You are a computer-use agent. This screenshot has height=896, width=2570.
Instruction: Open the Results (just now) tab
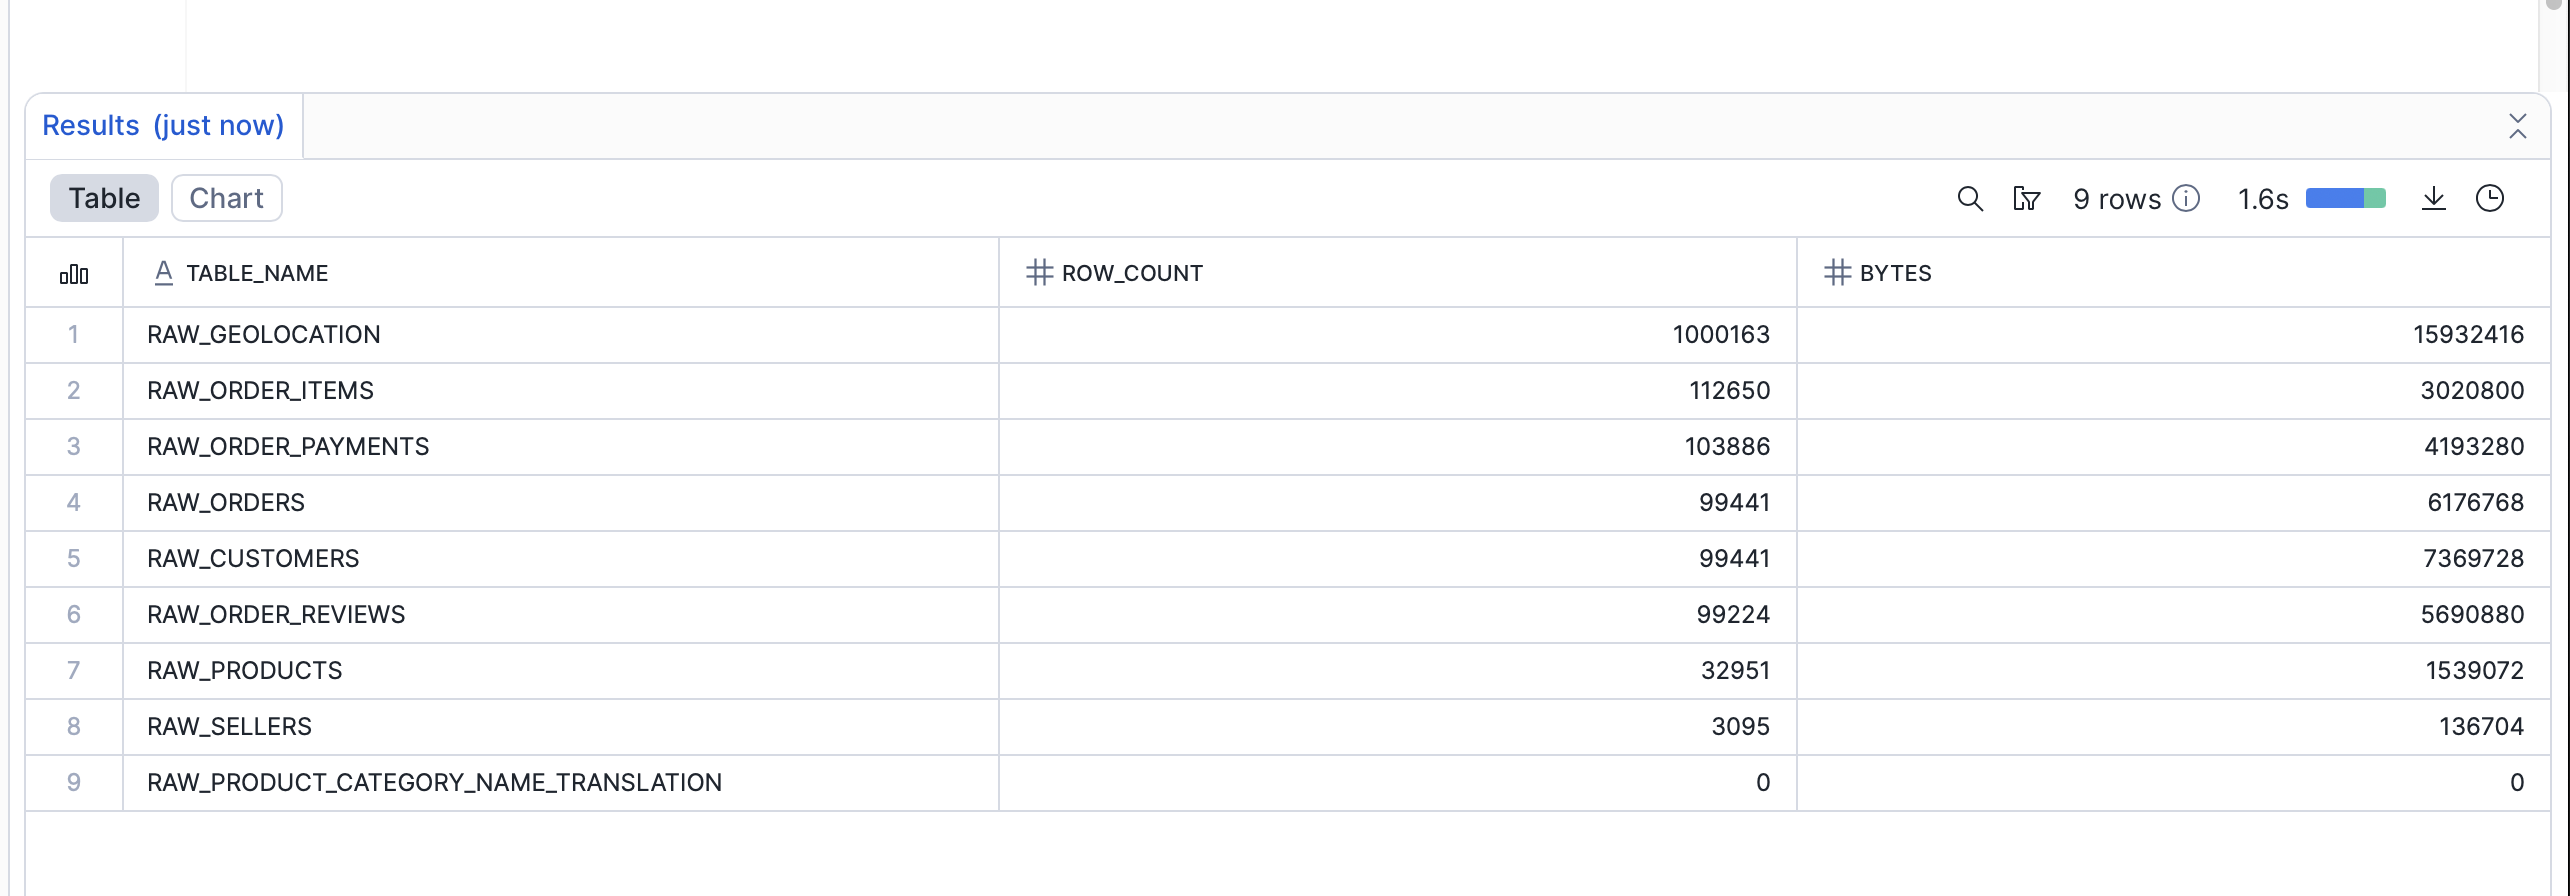[163, 126]
